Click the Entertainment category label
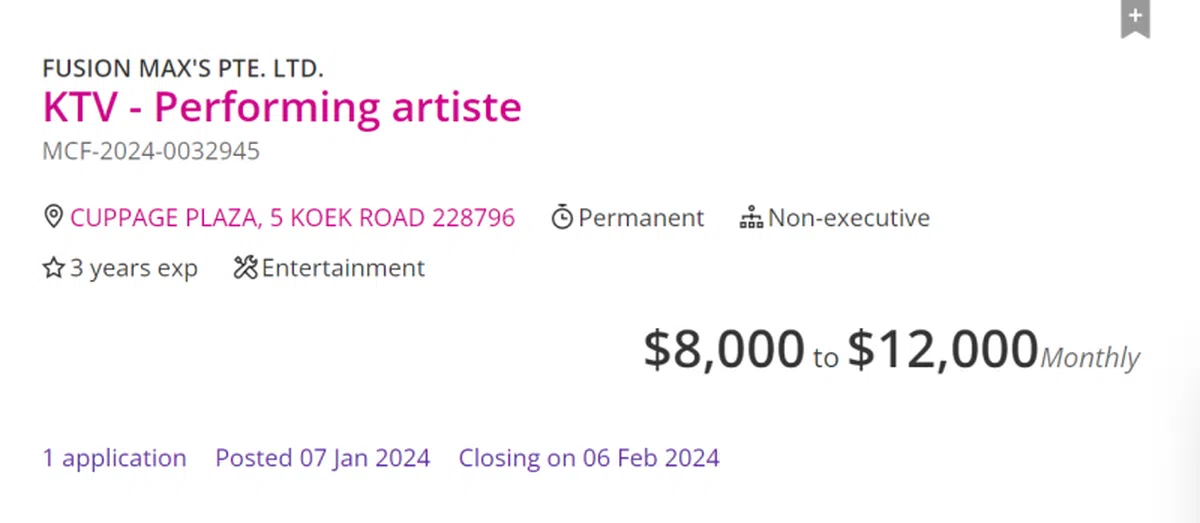Viewport: 1200px width, 523px height. point(343,268)
